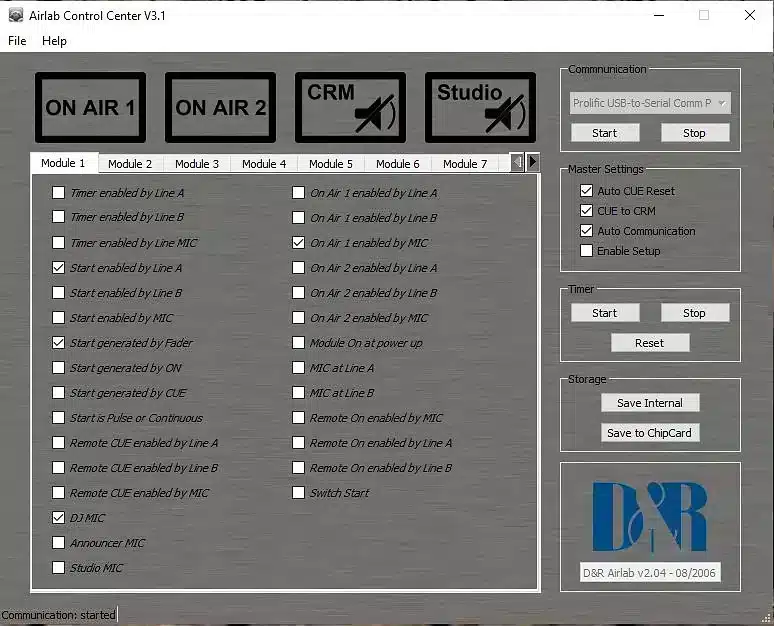The height and width of the screenshot is (626, 774).
Task: Uncheck the DJ MIC checkbox
Action: 59,518
